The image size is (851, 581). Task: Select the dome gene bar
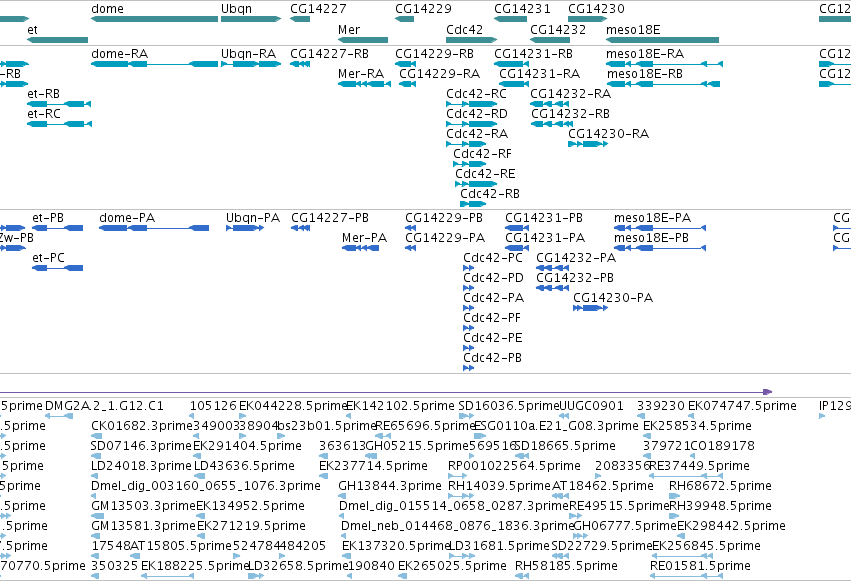(x=154, y=19)
